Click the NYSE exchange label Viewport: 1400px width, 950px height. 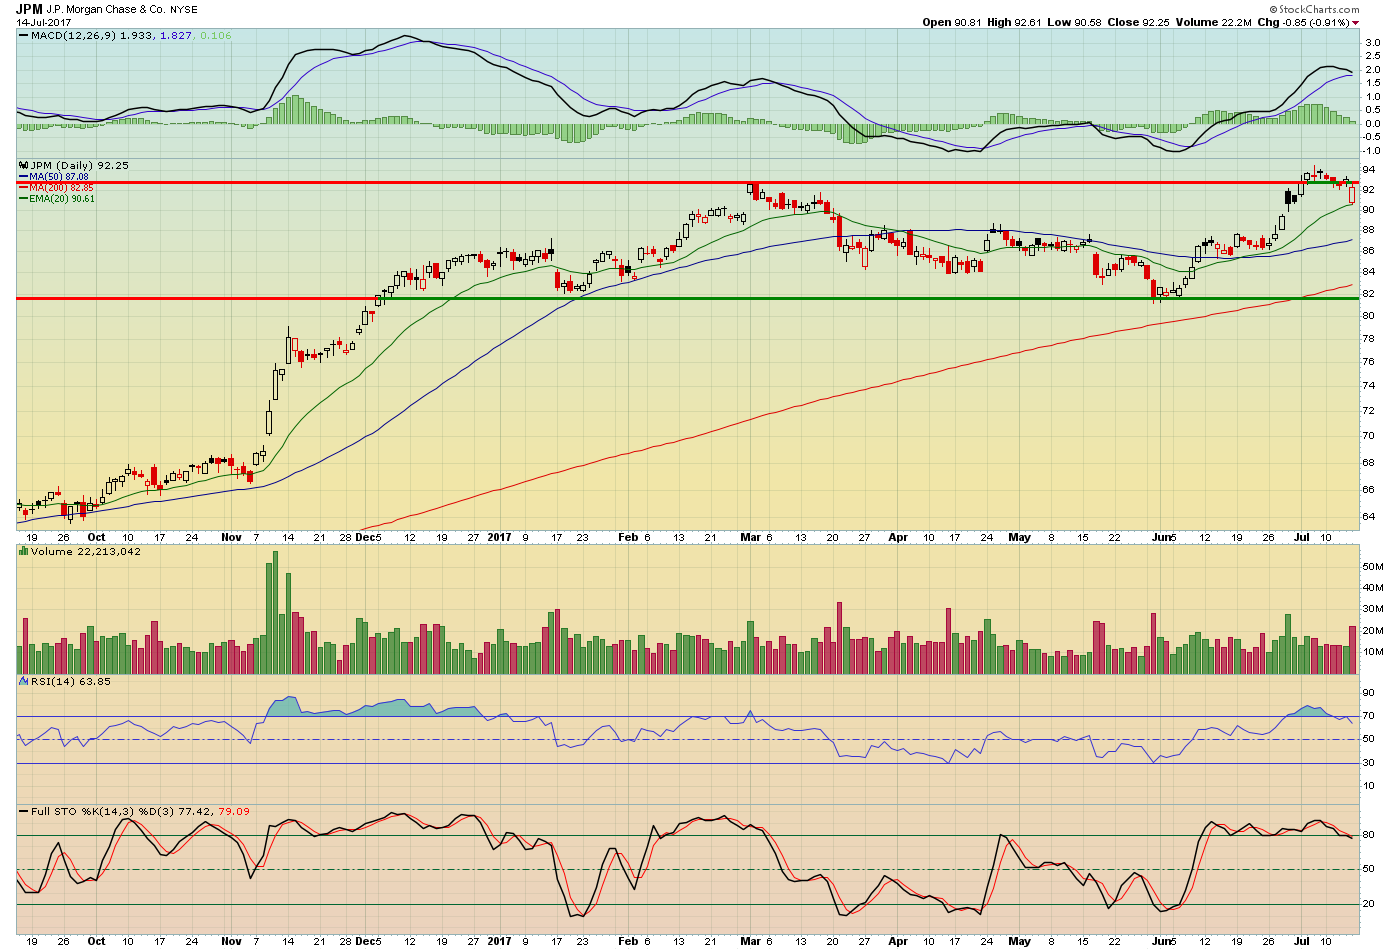pyautogui.click(x=184, y=10)
